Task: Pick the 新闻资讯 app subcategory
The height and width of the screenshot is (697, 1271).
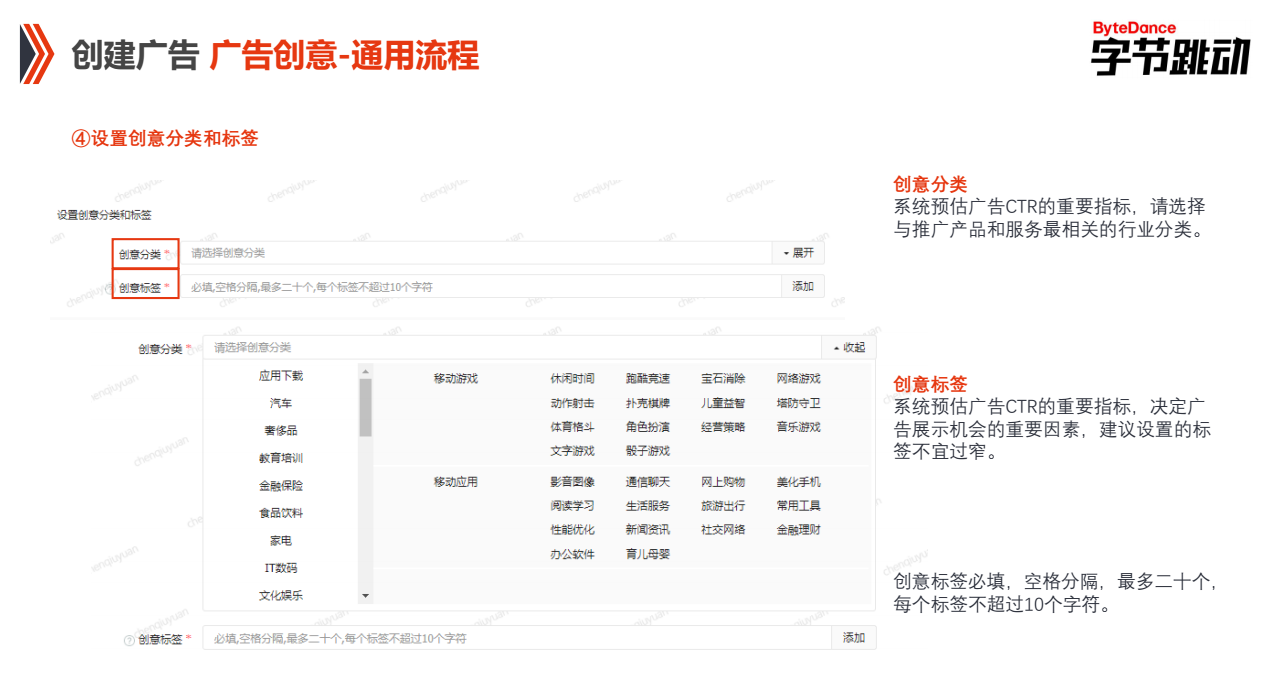Action: [x=648, y=530]
